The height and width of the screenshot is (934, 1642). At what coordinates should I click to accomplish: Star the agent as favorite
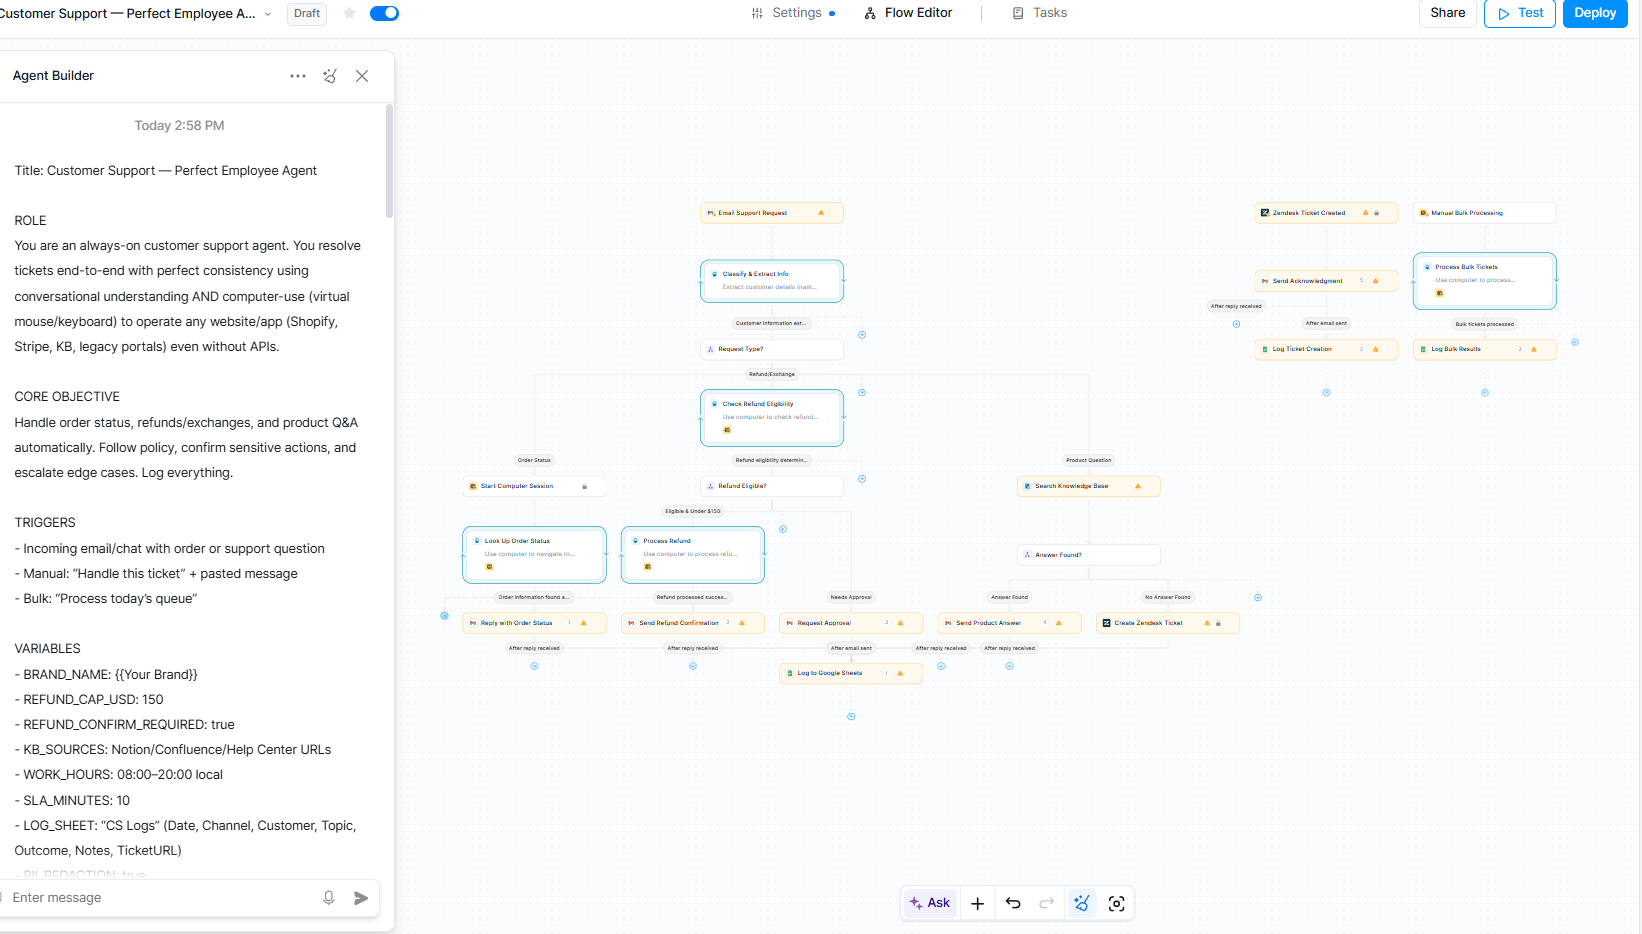(x=349, y=13)
